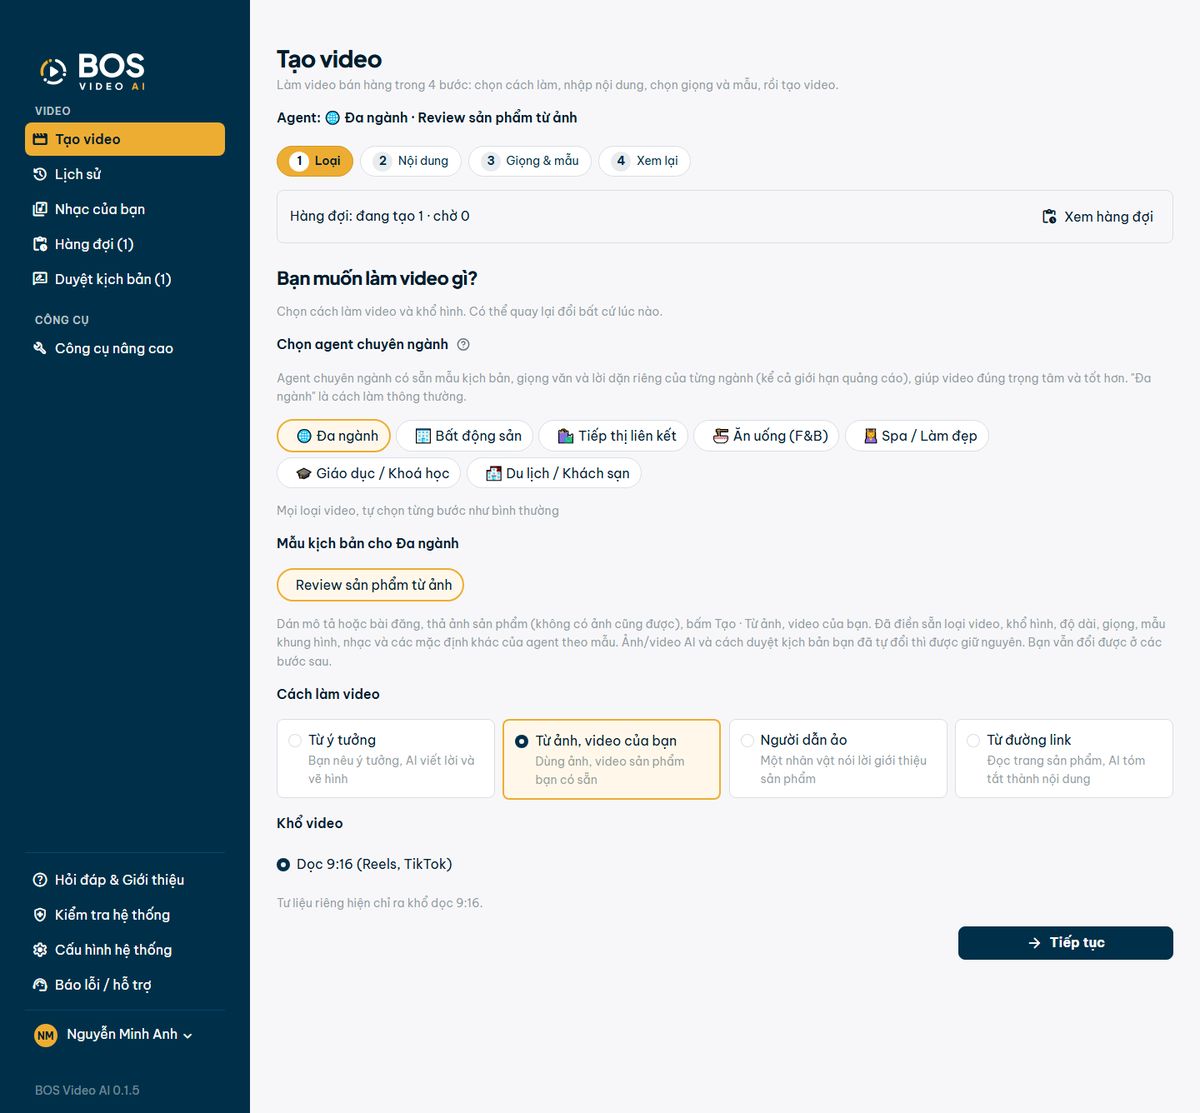Toggle the Đa ngành agent chip
1200x1113 pixels.
click(x=334, y=436)
